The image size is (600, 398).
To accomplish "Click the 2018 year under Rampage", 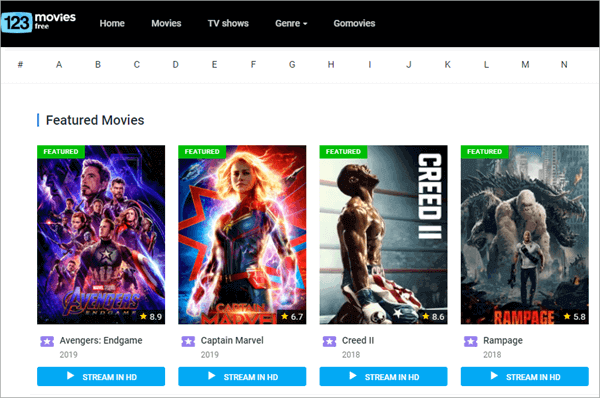I will click(492, 355).
